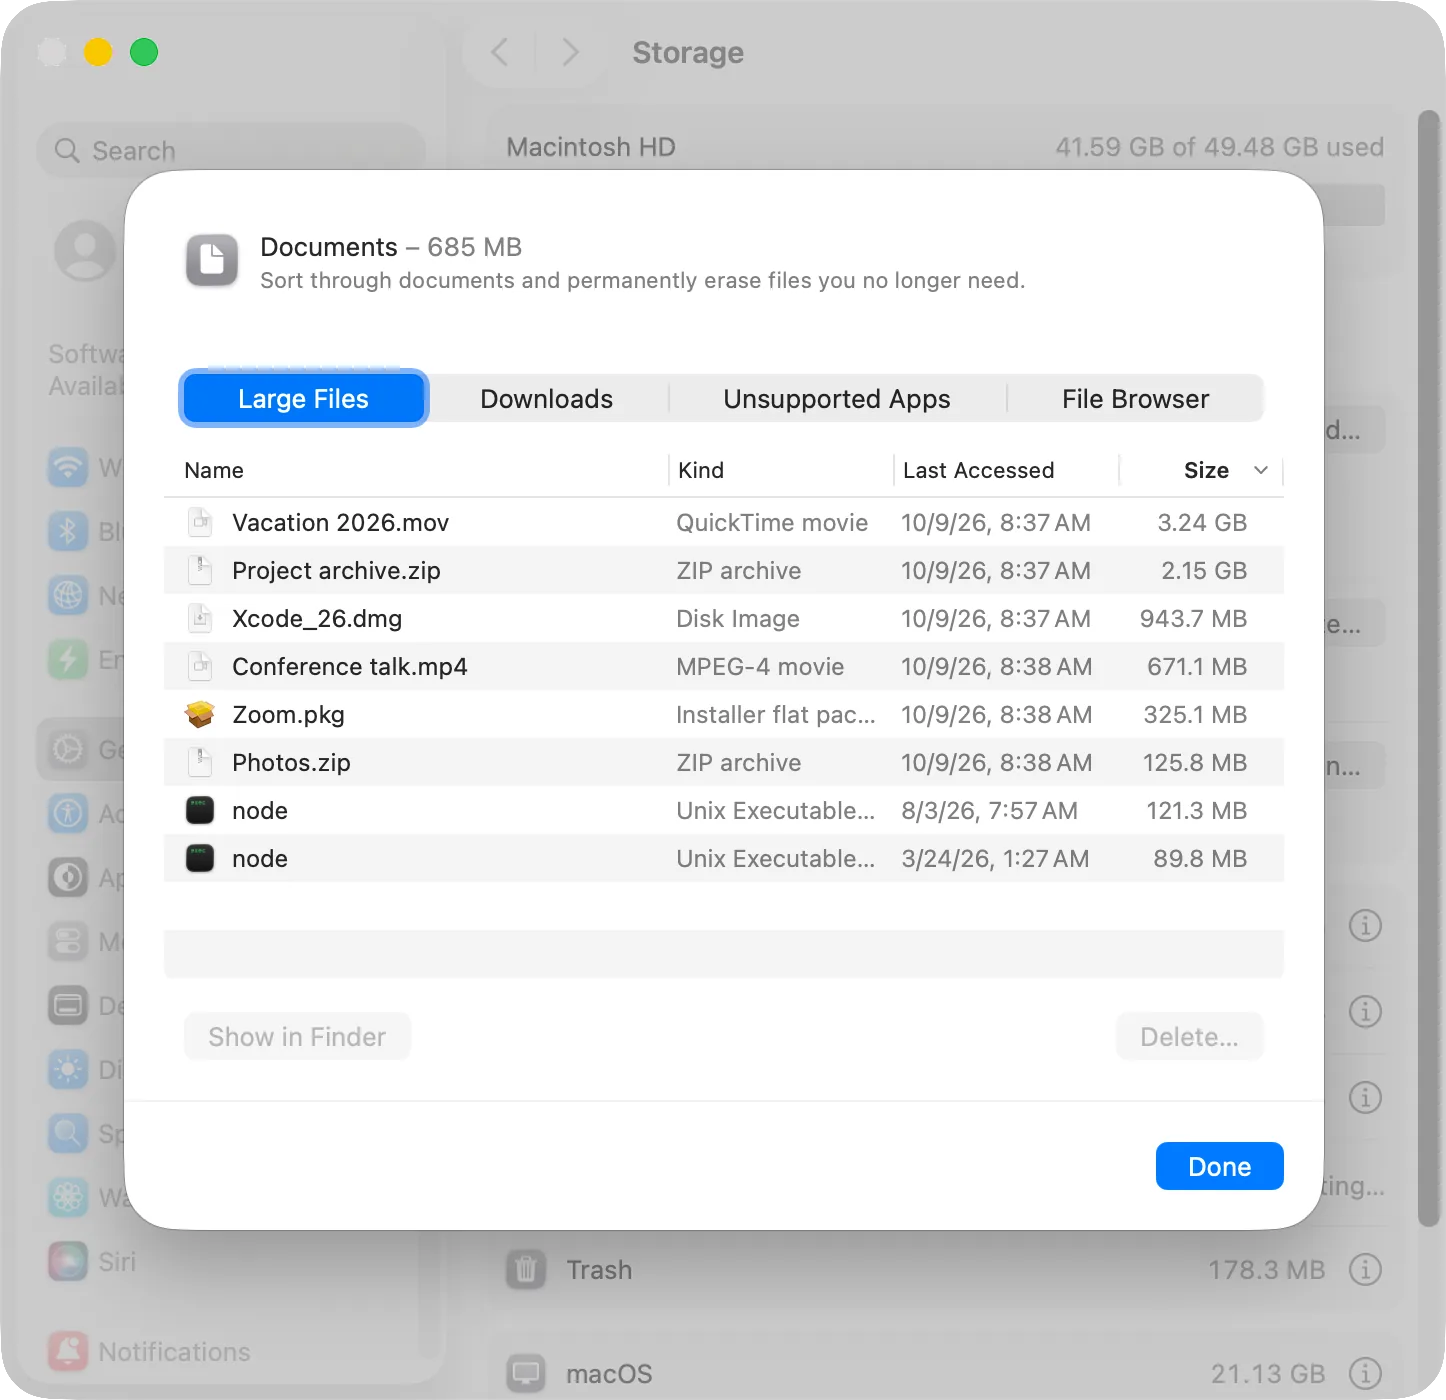This screenshot has height=1400, width=1446.
Task: Click the Storage window vertical scrollbar
Action: (1430, 668)
